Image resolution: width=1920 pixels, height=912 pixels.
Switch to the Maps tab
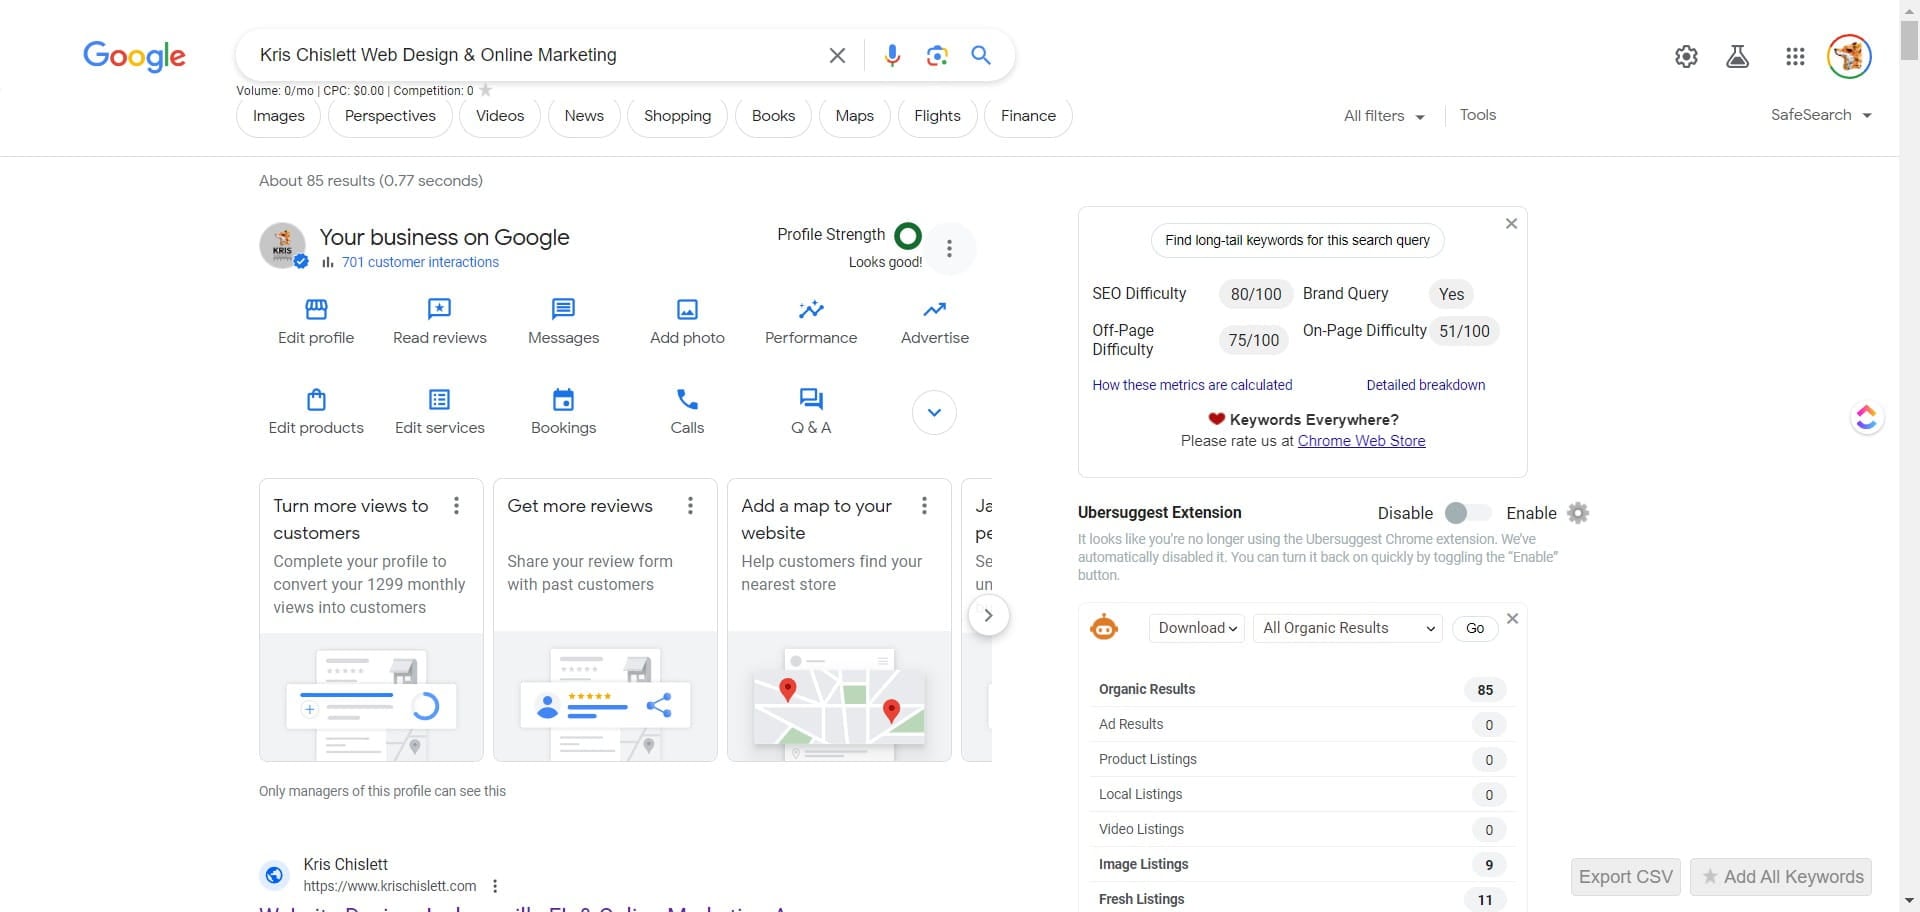pos(854,116)
